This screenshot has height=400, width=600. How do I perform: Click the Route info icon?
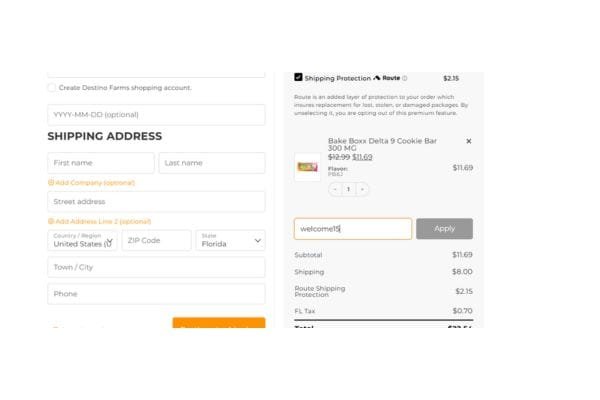pyautogui.click(x=405, y=78)
